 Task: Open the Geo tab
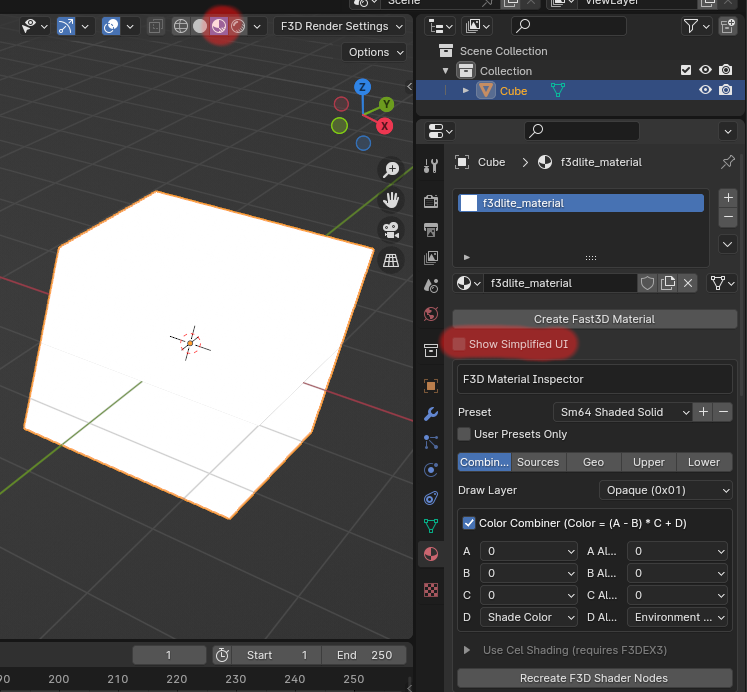tap(593, 462)
